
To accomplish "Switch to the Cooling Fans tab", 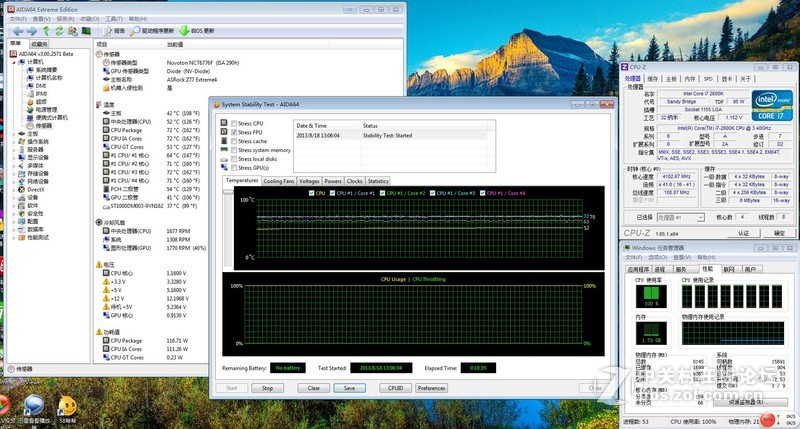I will coord(279,181).
